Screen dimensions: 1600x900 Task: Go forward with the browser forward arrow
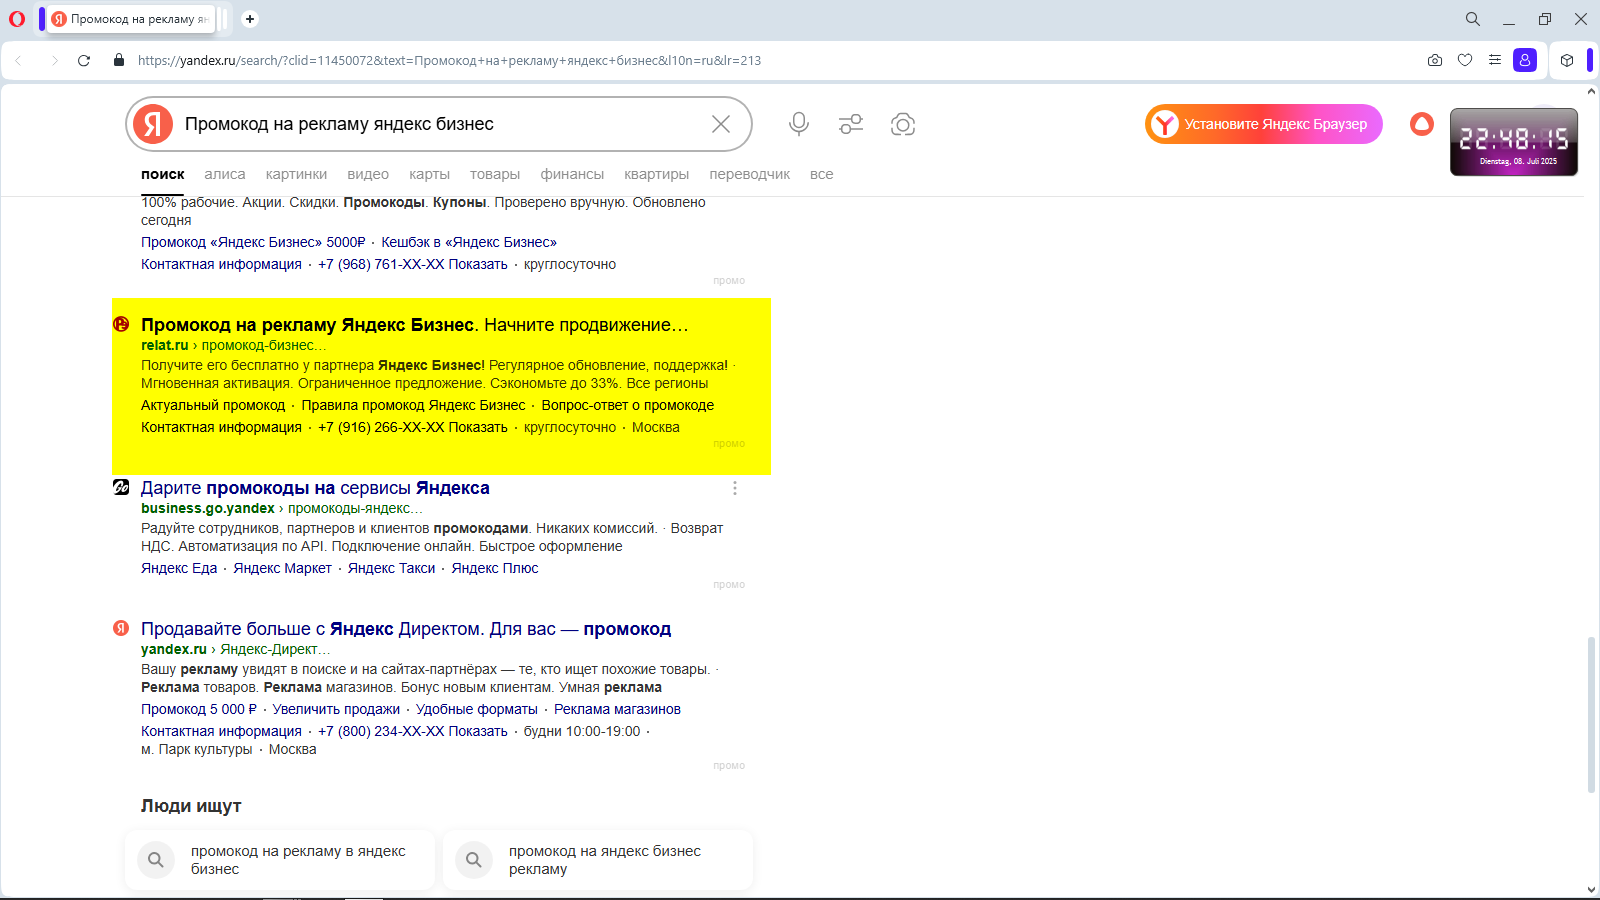coord(54,60)
